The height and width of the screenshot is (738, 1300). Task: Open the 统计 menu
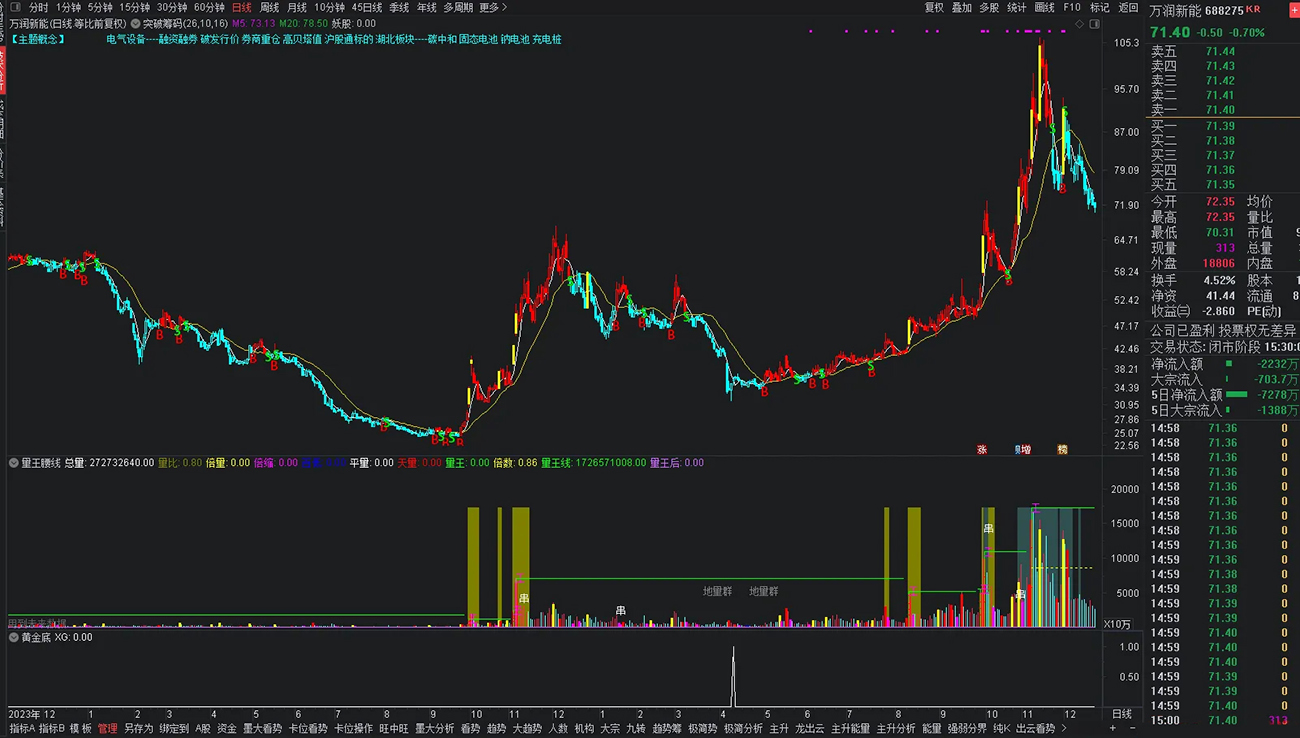click(1017, 7)
